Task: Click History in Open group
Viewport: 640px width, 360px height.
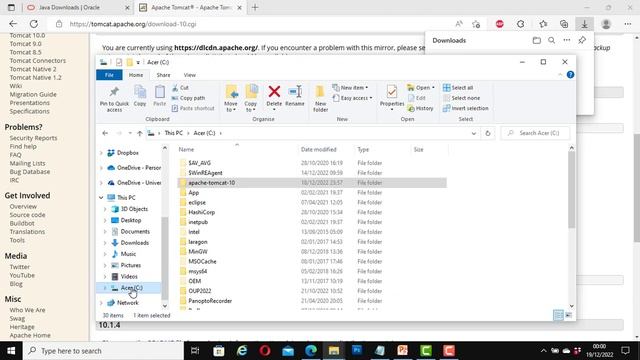Action: click(420, 108)
